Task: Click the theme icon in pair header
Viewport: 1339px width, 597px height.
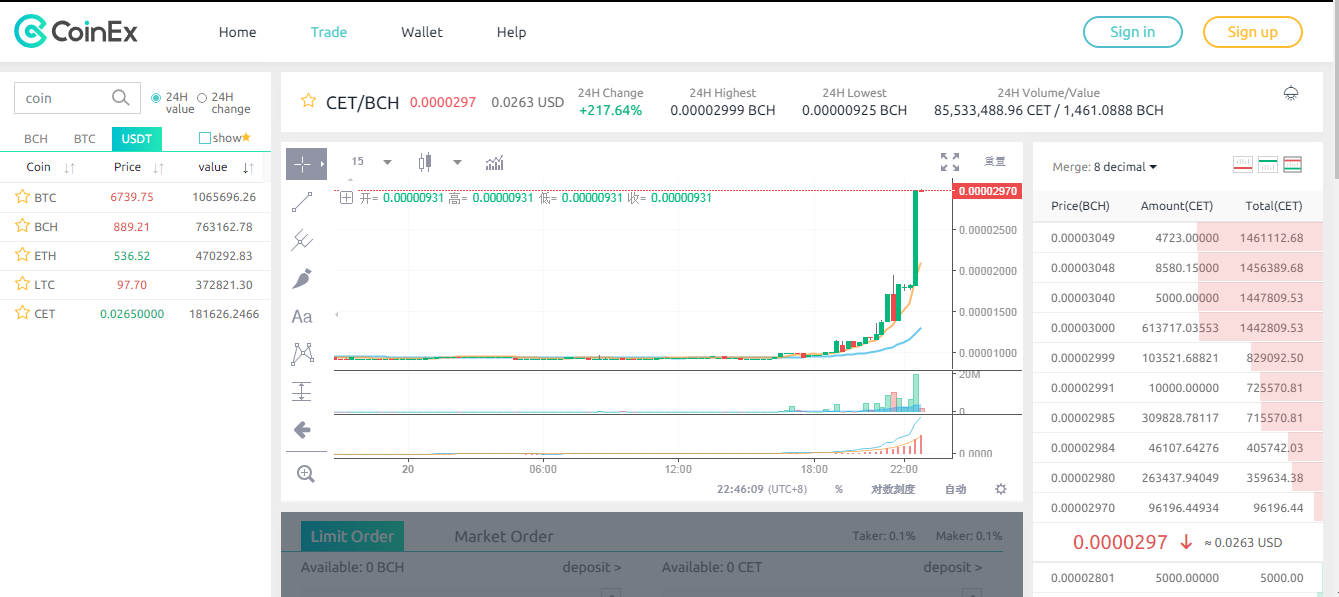Action: (1291, 93)
